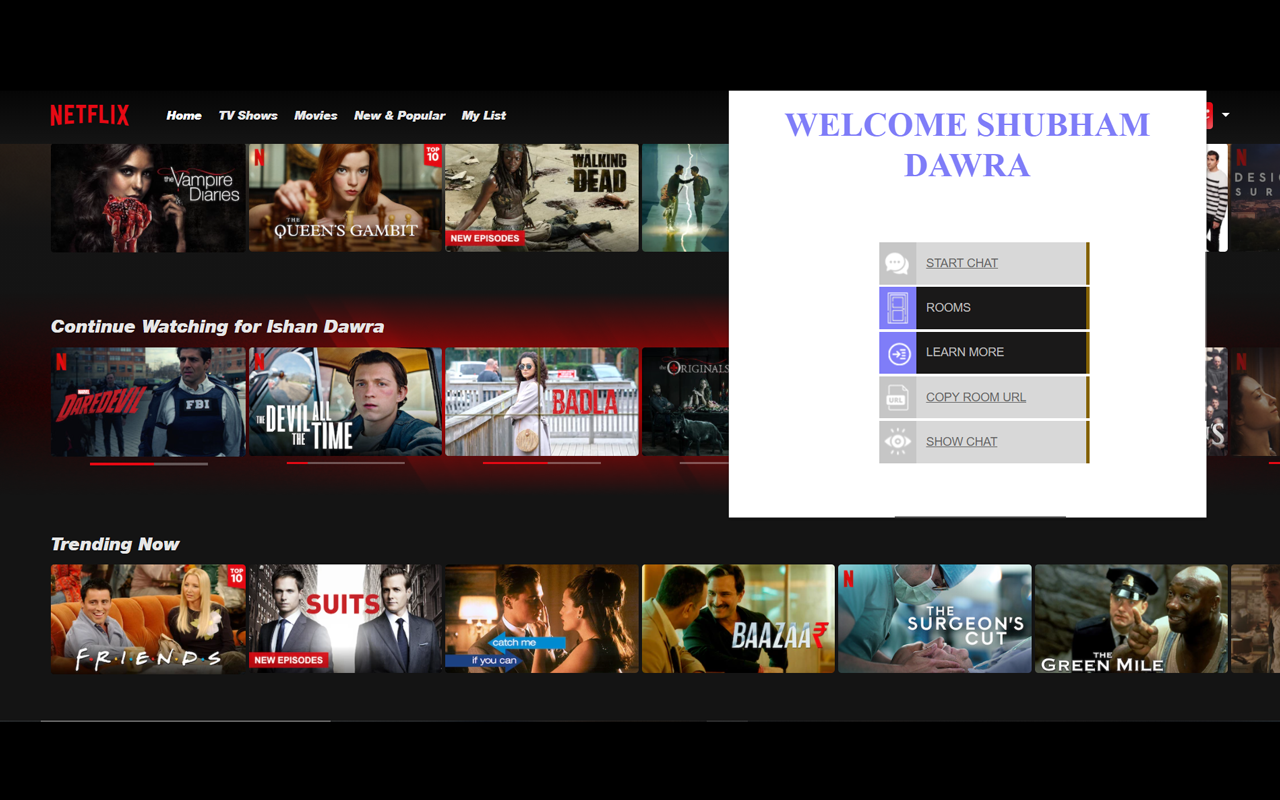Click the Netflix logo

[x=89, y=115]
